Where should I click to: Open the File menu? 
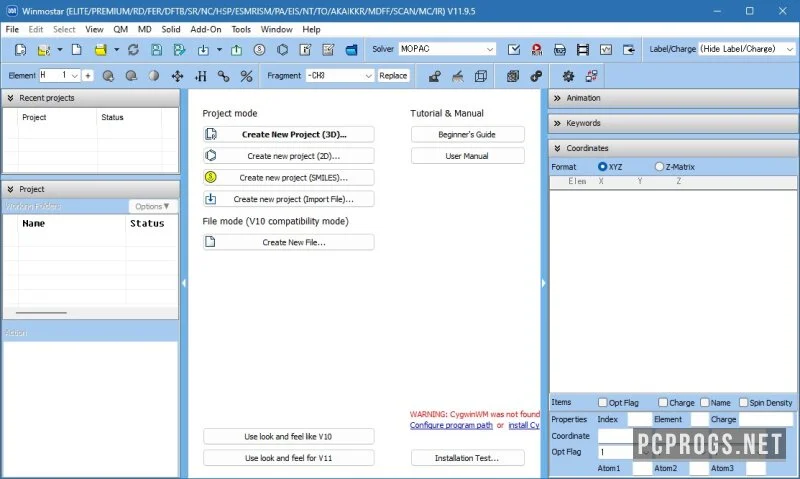click(12, 29)
